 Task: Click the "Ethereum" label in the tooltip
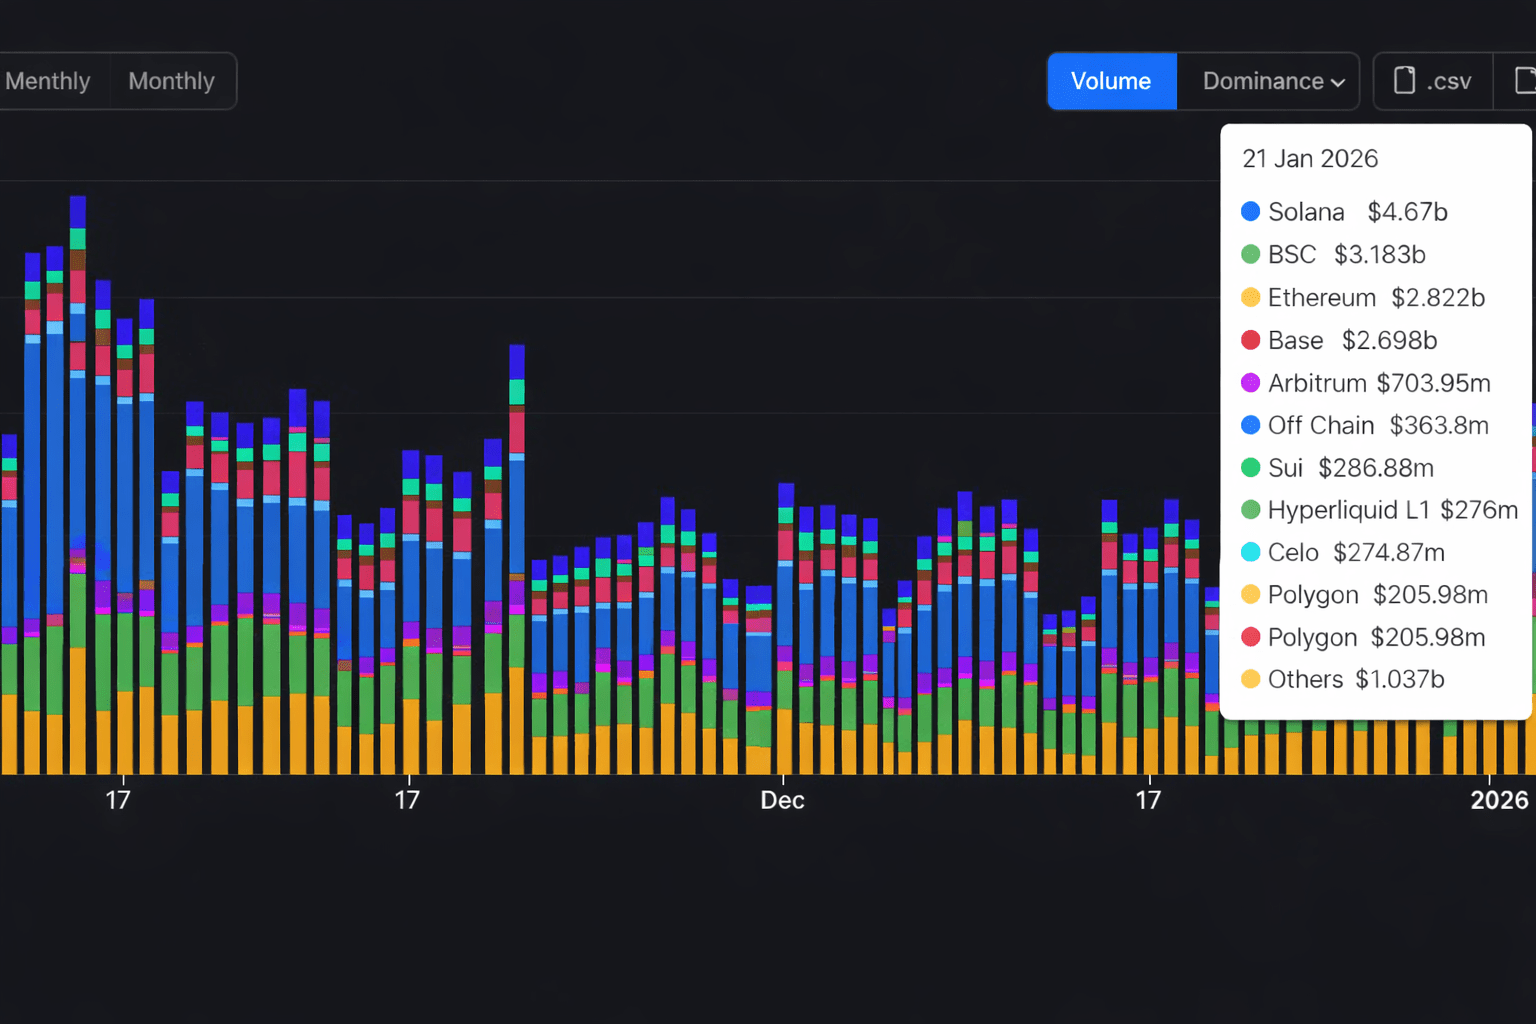1322,298
